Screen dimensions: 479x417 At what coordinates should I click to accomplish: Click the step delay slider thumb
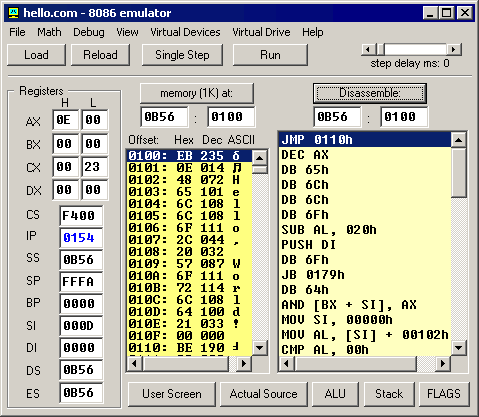pyautogui.click(x=380, y=50)
